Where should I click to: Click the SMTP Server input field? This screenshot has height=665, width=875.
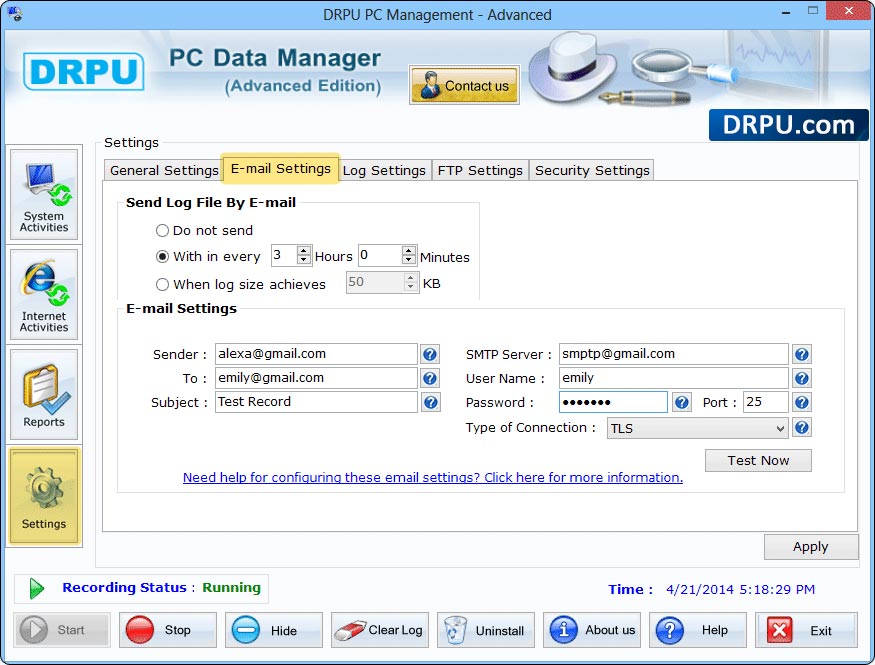[674, 354]
